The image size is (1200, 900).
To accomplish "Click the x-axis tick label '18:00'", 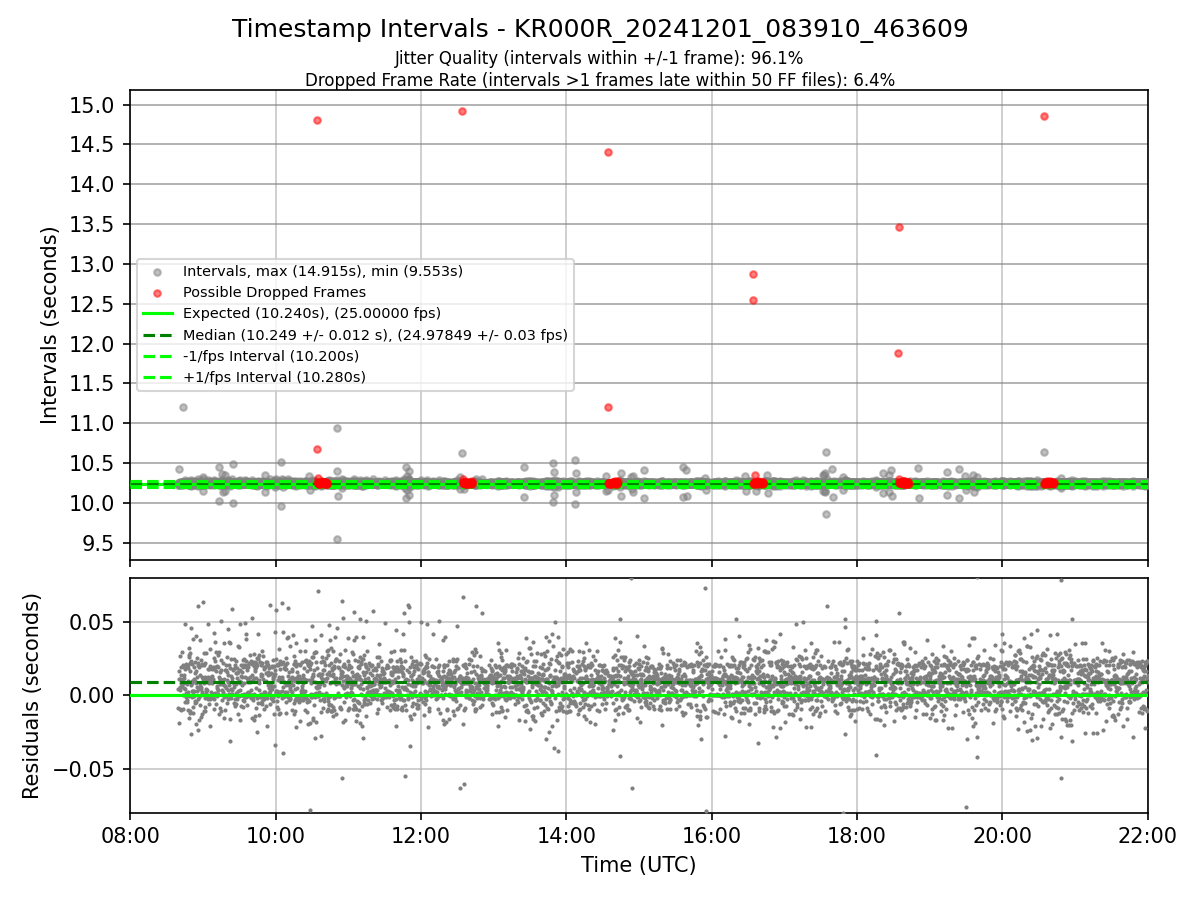I will tap(857, 835).
